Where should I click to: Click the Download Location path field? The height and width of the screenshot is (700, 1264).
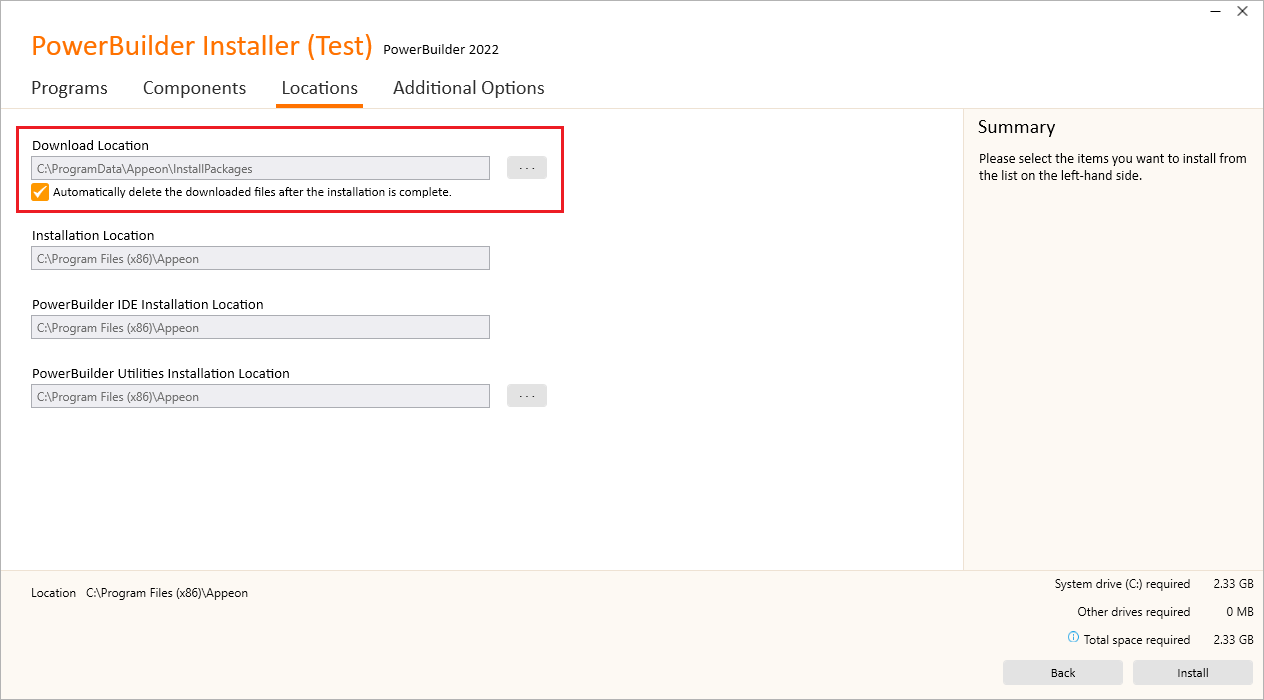click(x=260, y=168)
